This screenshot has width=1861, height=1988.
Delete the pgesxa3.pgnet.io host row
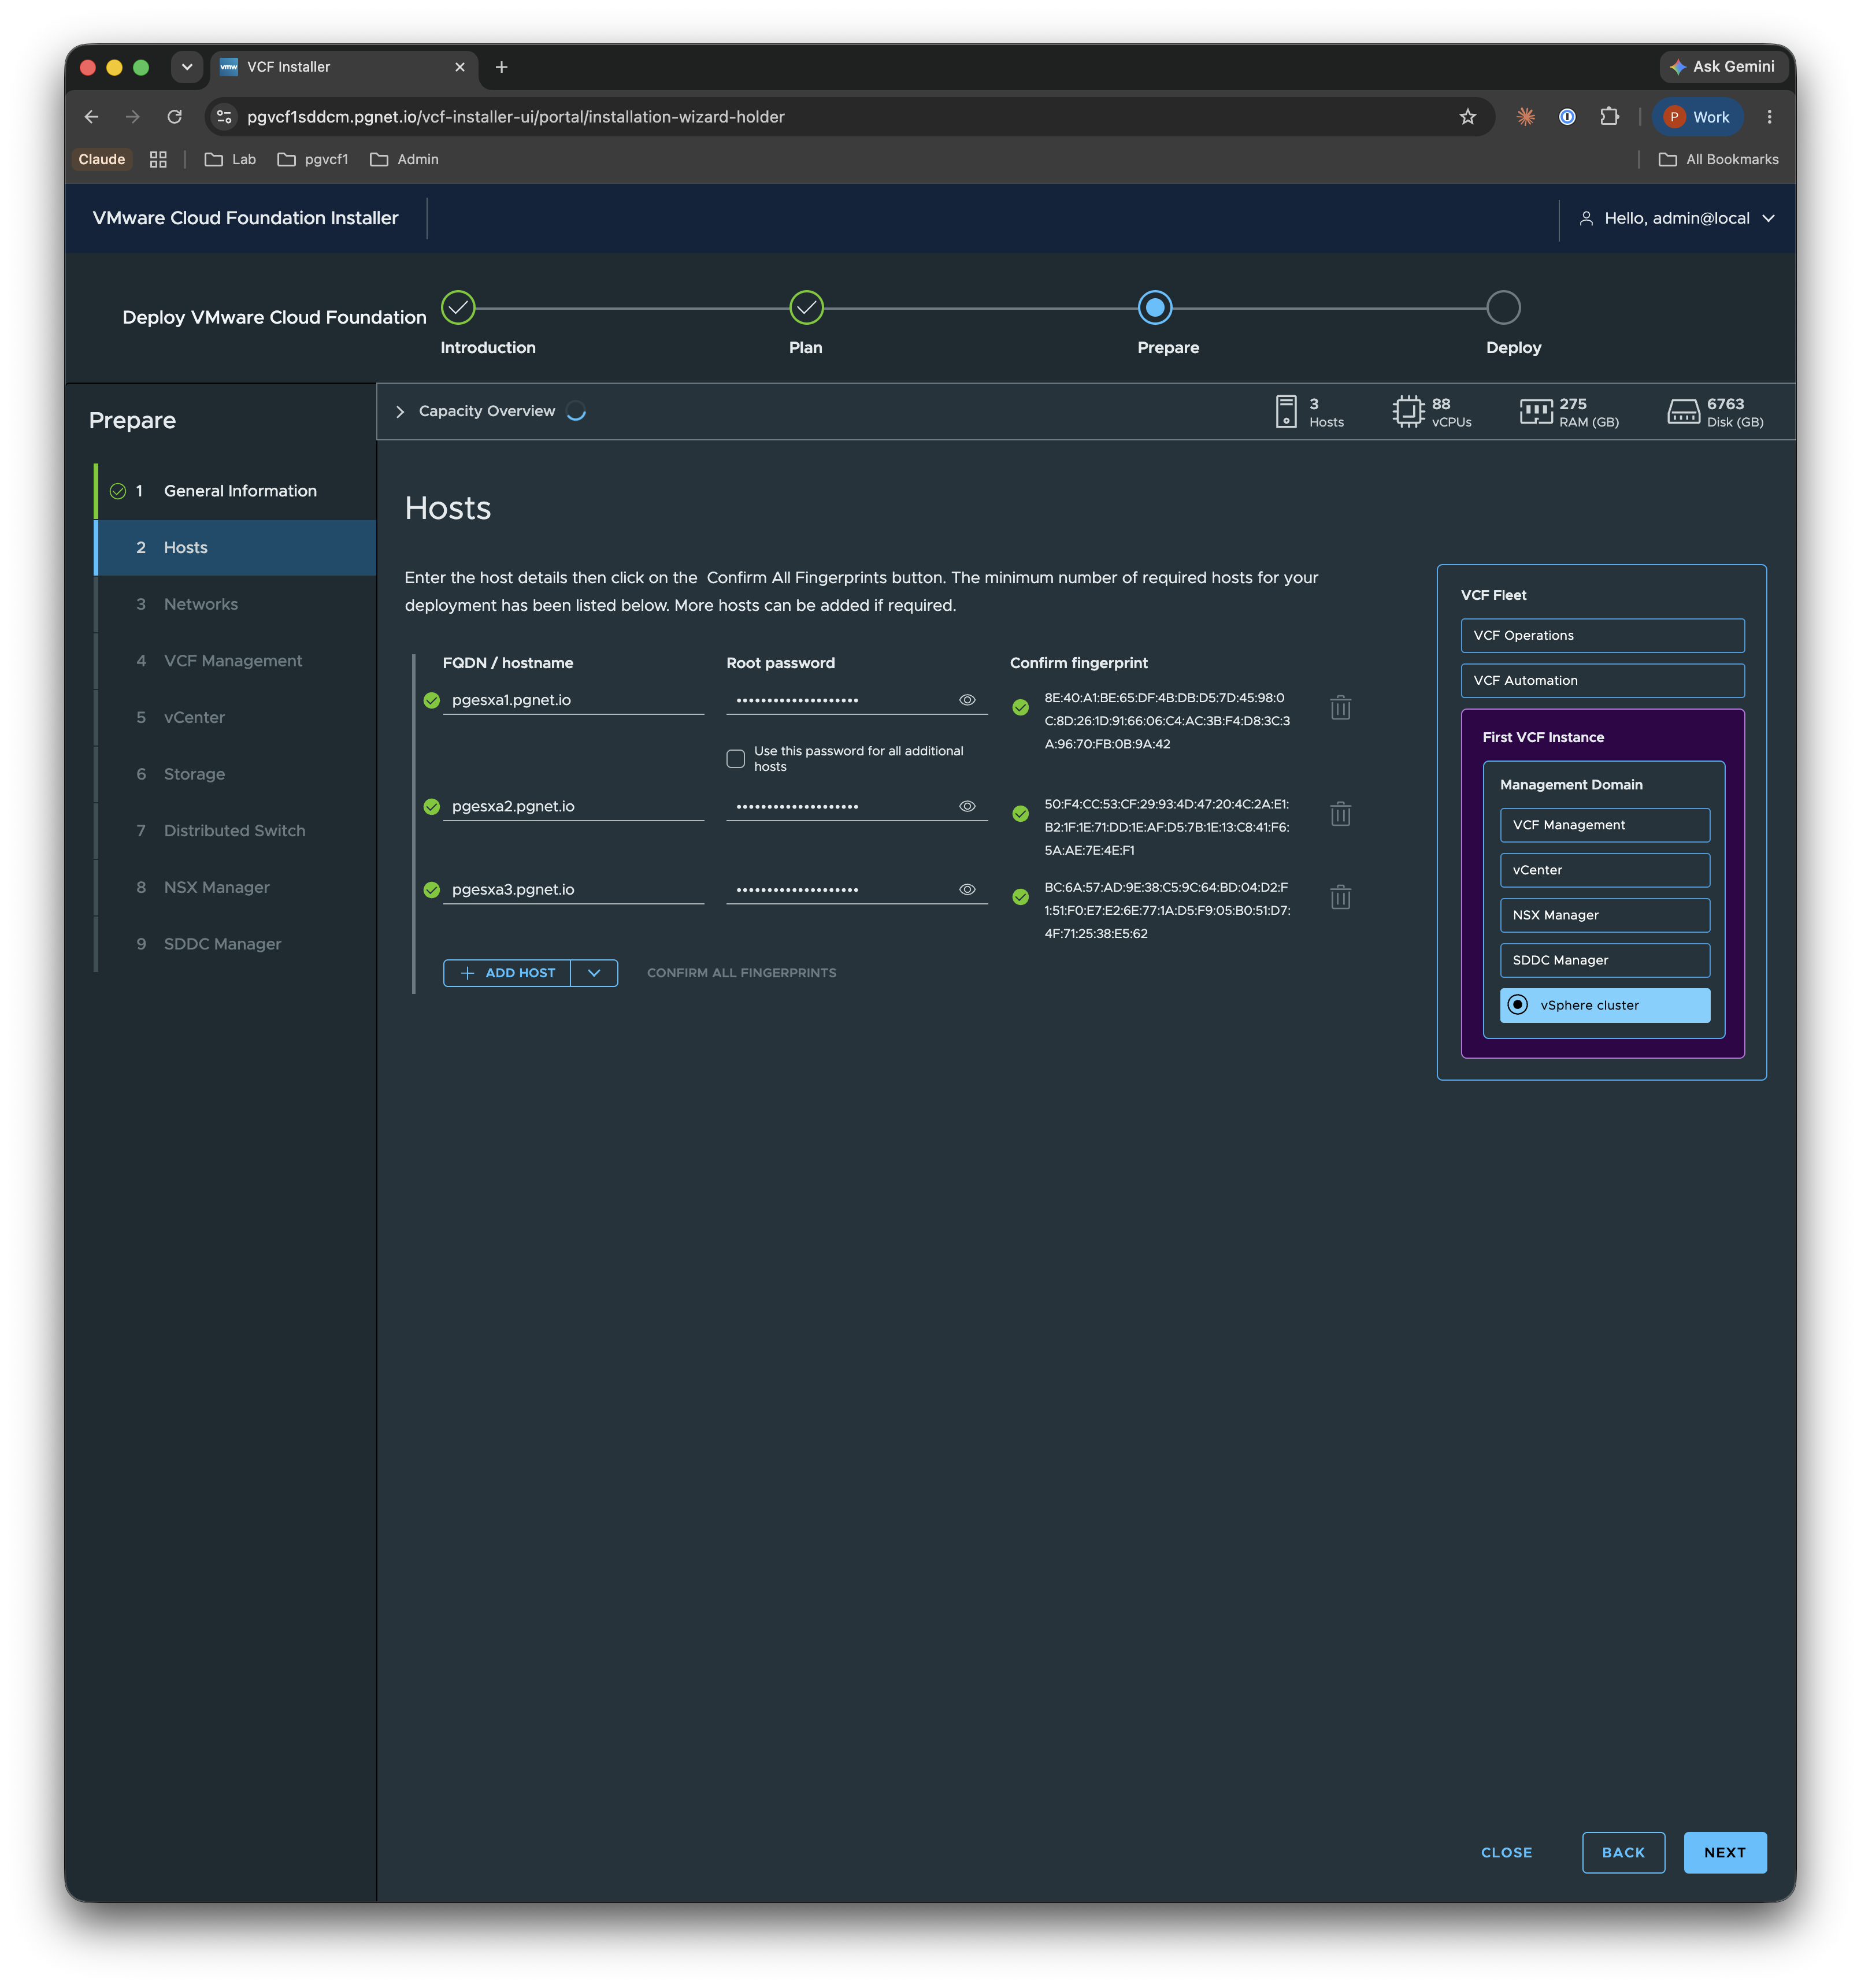pos(1340,897)
